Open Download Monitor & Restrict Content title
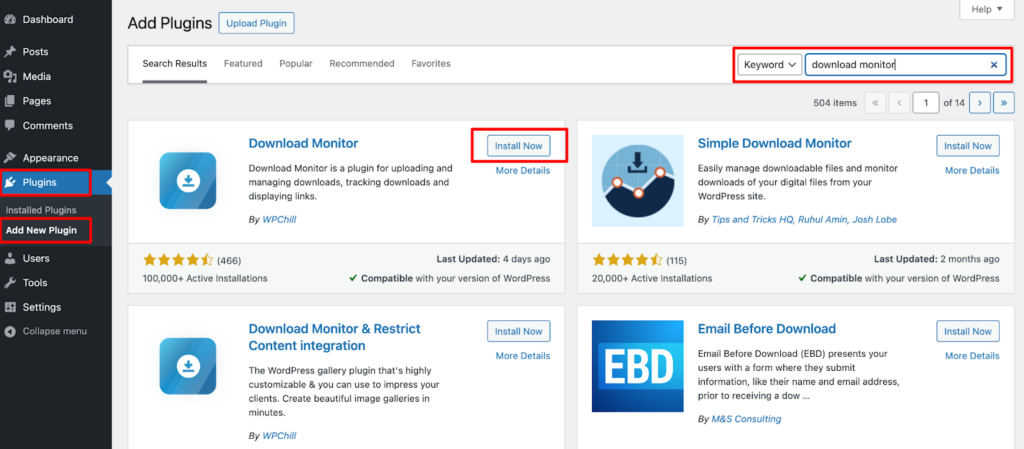This screenshot has width=1024, height=449. (x=334, y=337)
